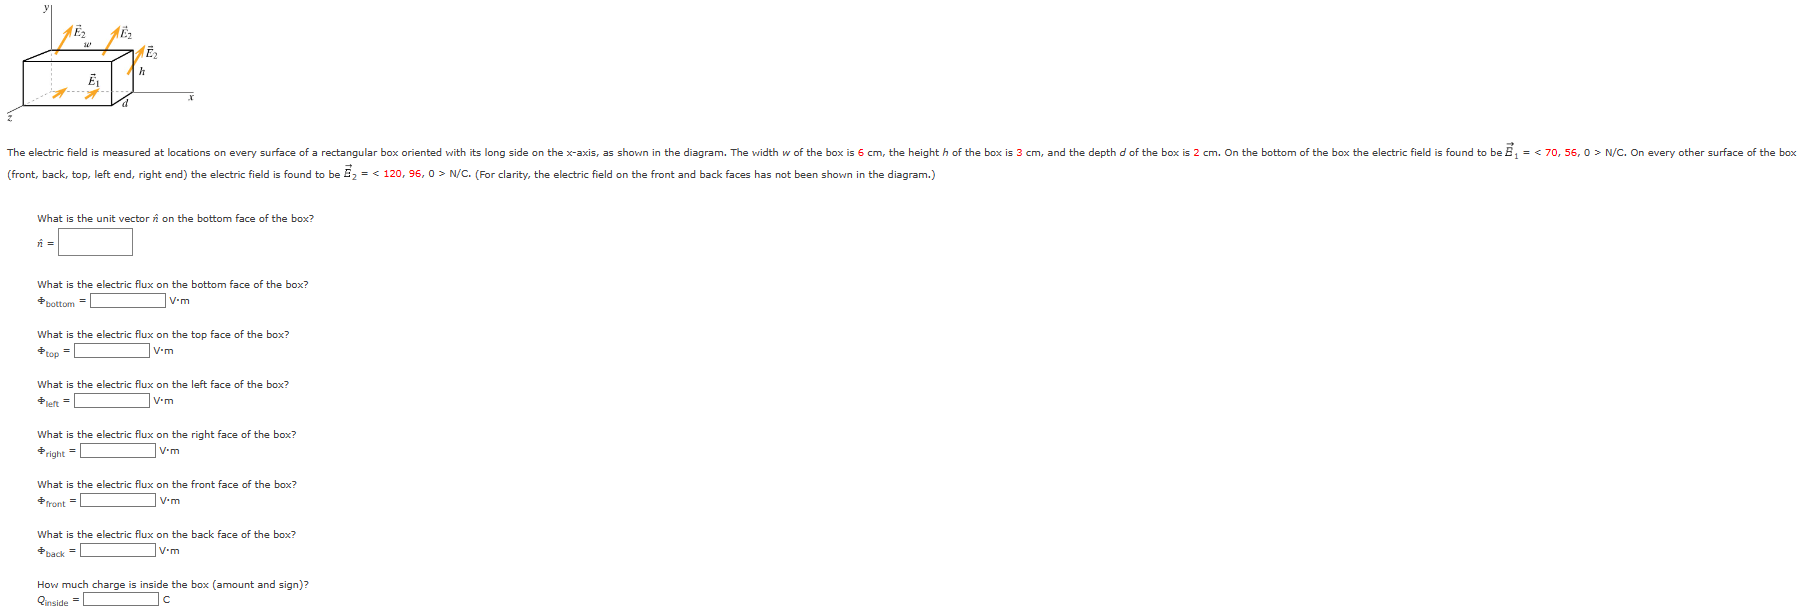Click the Qinside charge input field

(121, 599)
